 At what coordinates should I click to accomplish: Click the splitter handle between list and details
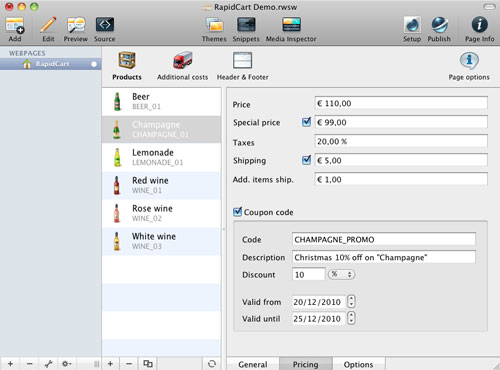pos(224,229)
